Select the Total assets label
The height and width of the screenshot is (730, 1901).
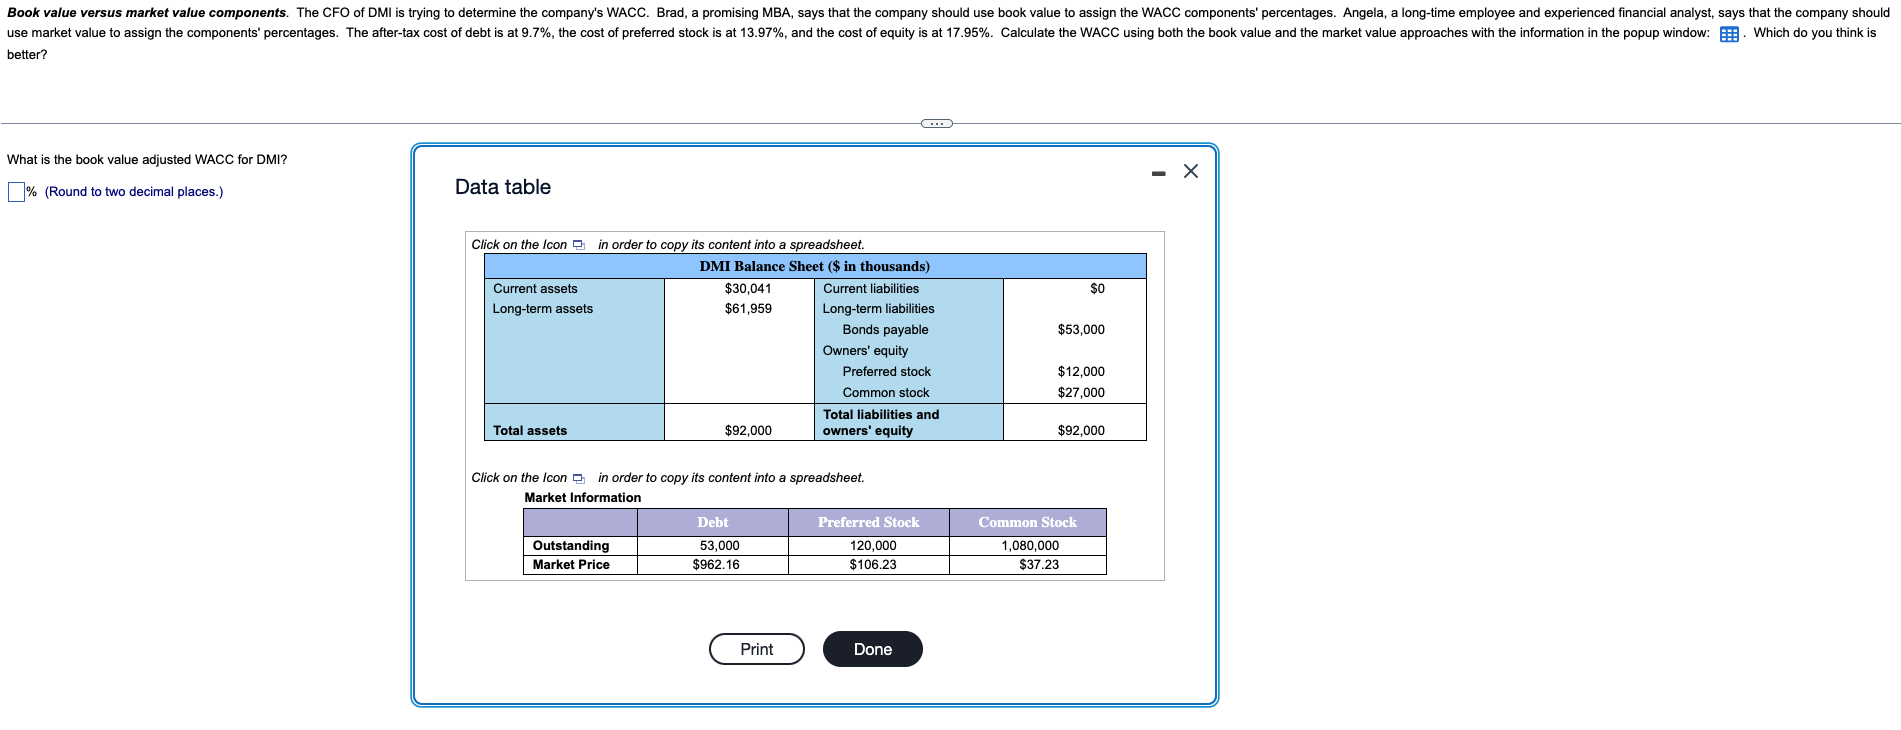(x=529, y=431)
